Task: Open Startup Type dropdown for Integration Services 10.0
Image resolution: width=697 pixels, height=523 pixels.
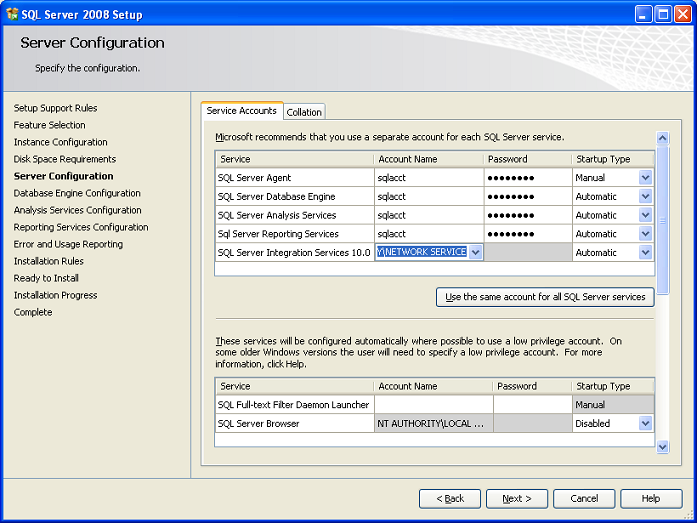Action: point(645,252)
